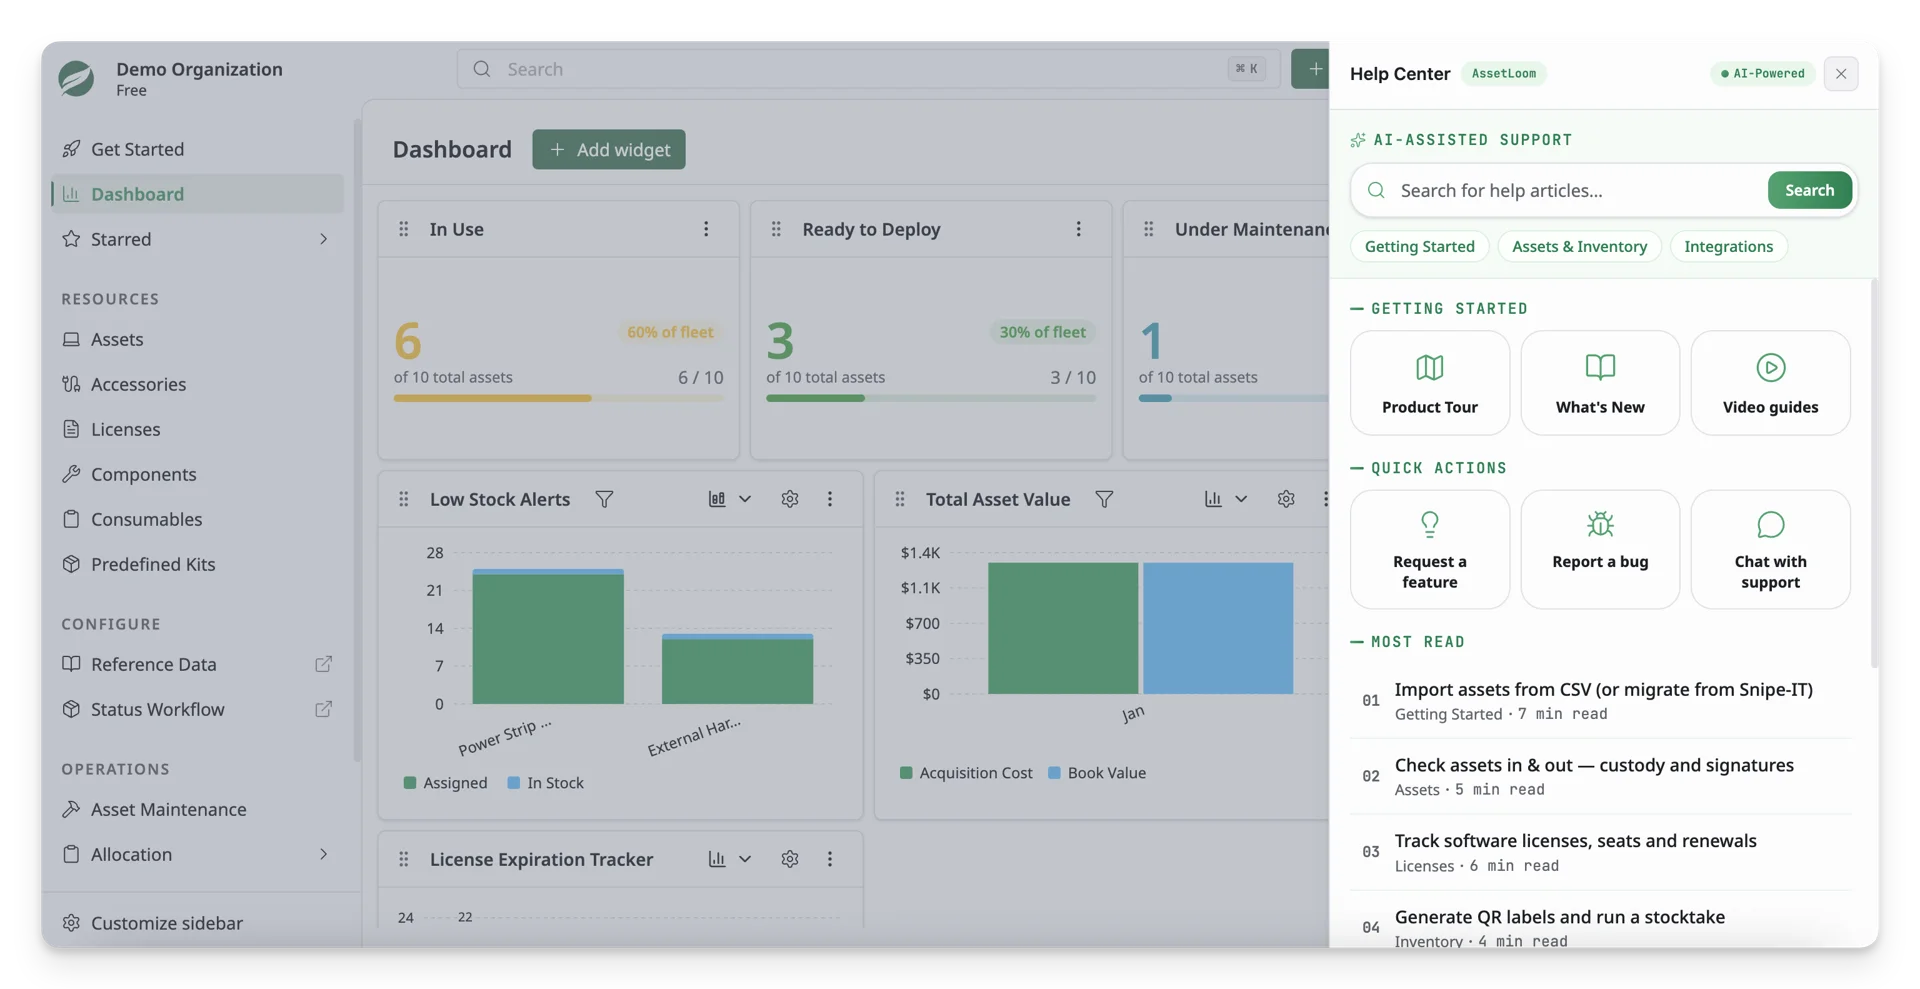
Task: Open the What's New card
Action: pos(1599,383)
